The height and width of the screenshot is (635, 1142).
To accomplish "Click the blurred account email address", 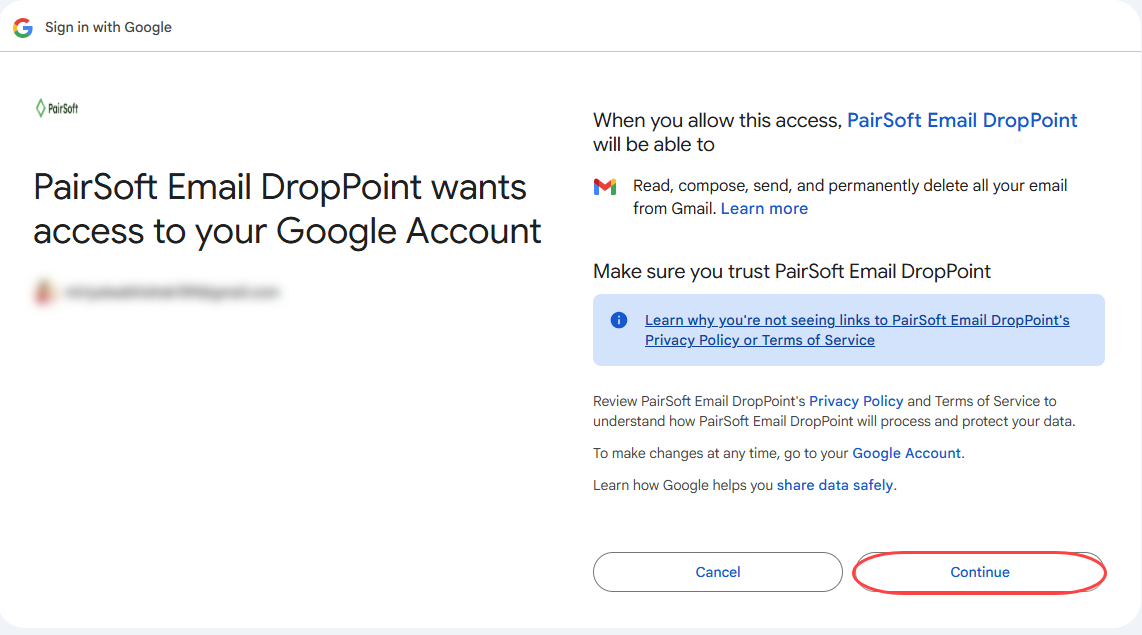I will click(172, 293).
